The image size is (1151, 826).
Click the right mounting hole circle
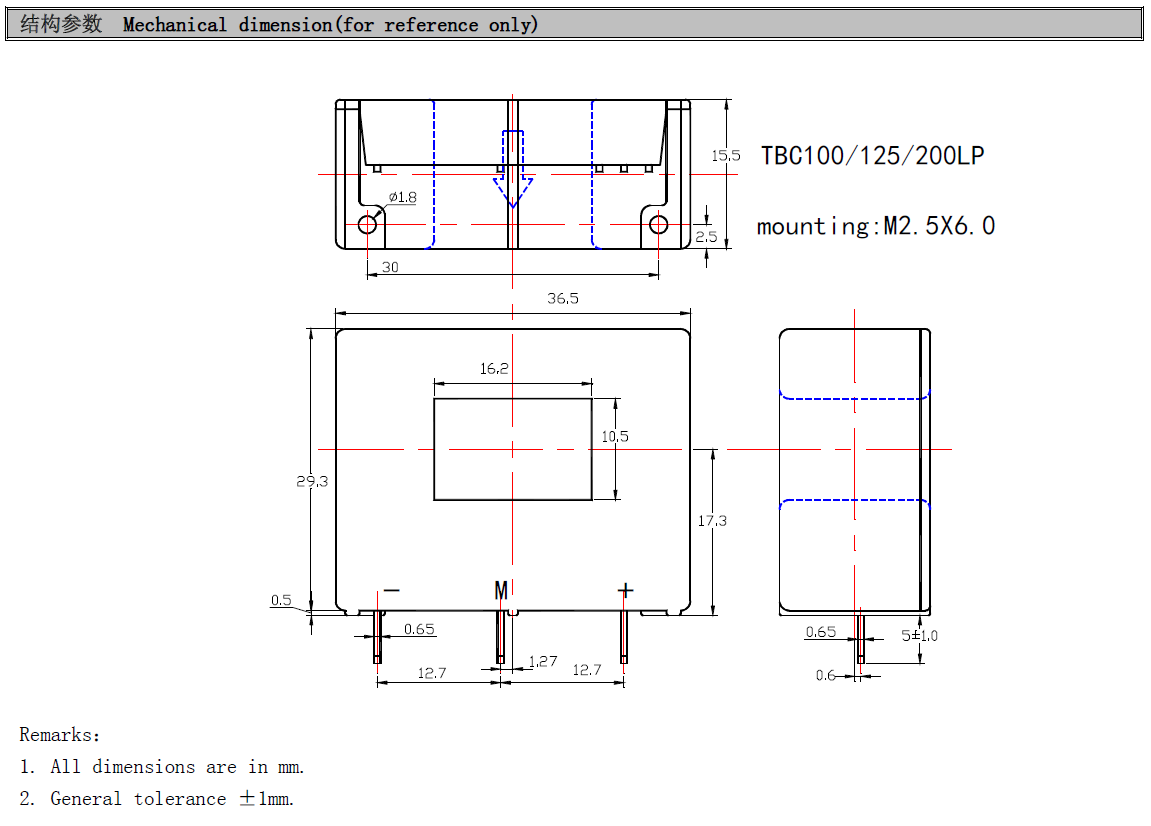pyautogui.click(x=658, y=224)
